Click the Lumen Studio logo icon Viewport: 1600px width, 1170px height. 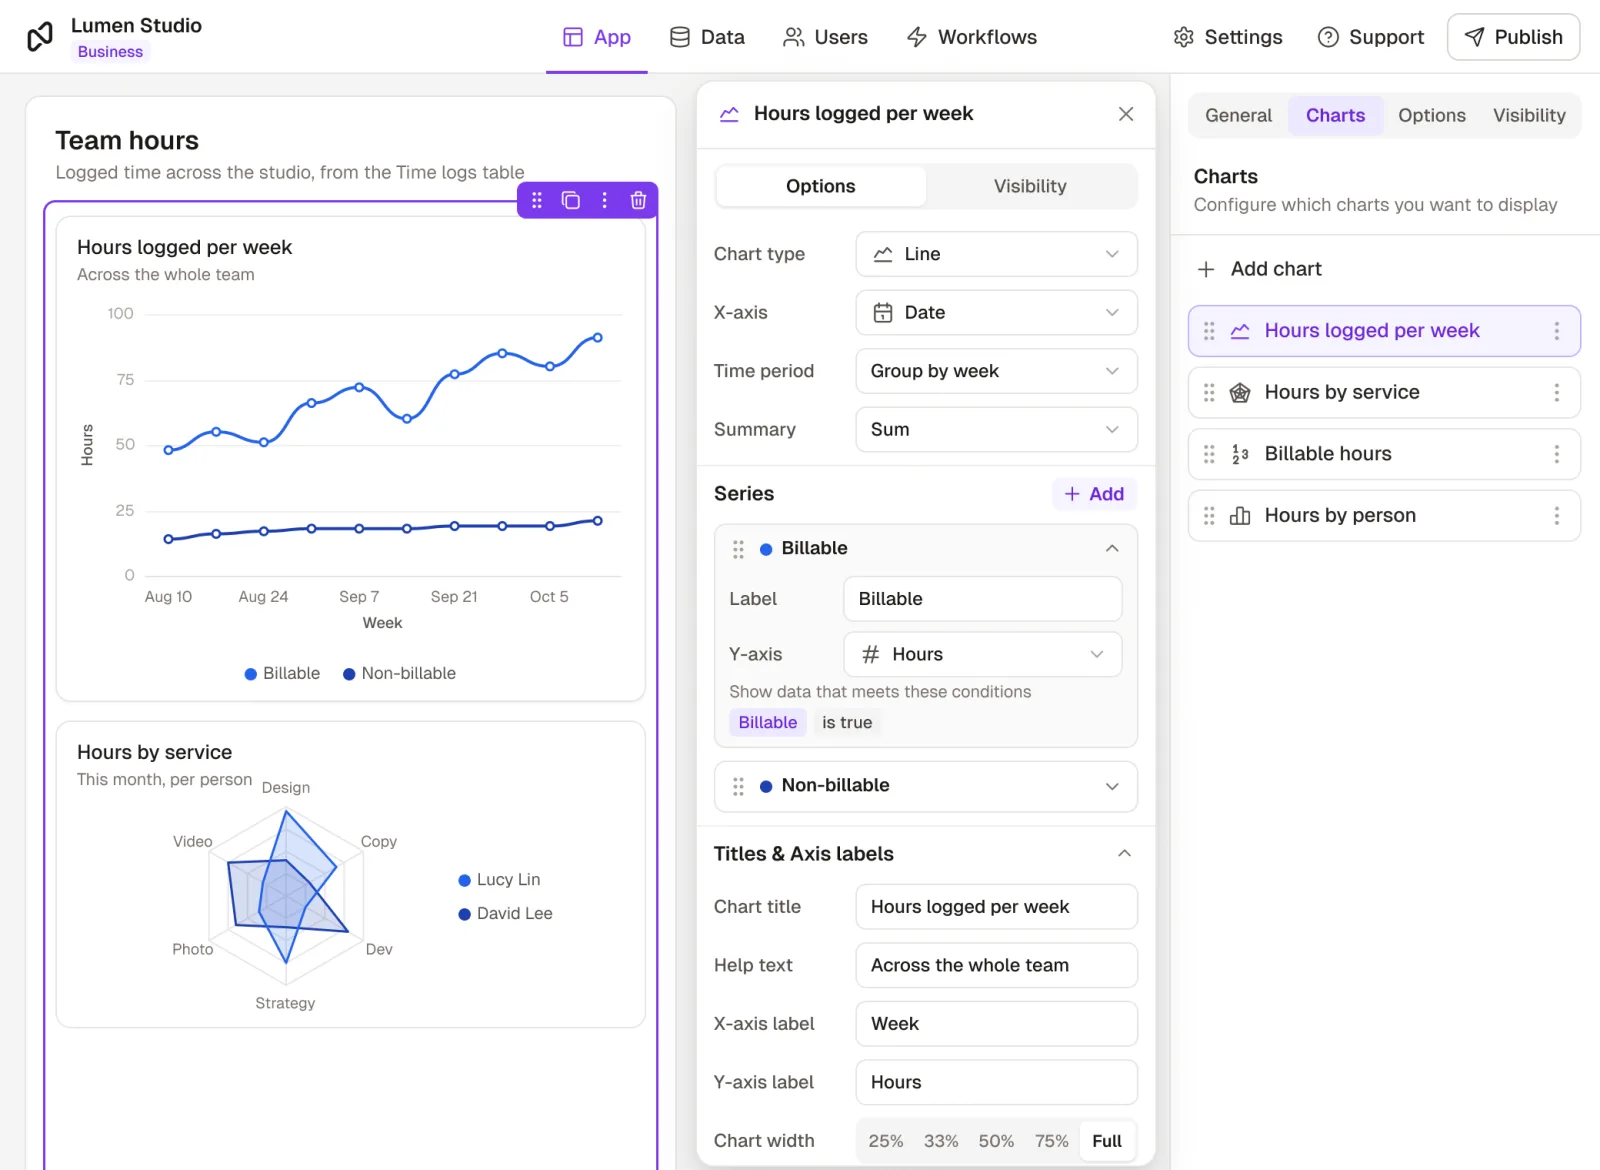click(x=40, y=37)
